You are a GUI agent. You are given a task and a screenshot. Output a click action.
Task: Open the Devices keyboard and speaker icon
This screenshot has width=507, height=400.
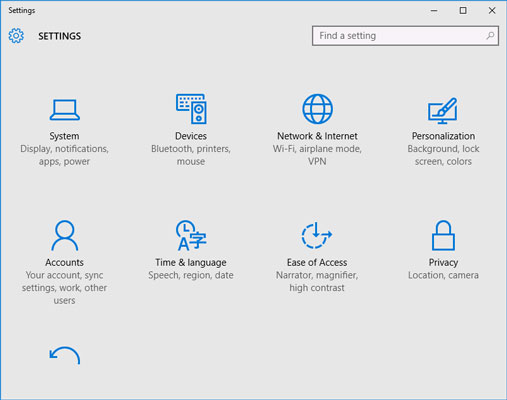click(191, 109)
